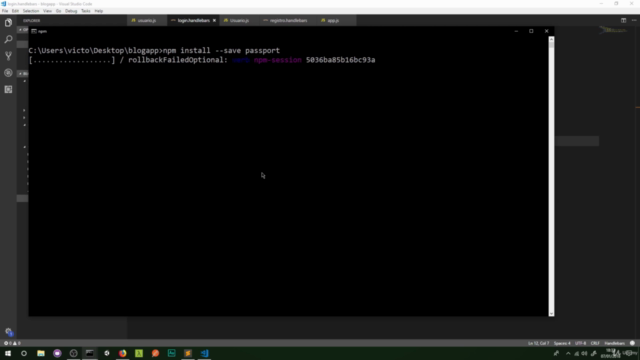Switch to the app.js tab
640x360 pixels.
[x=333, y=20]
